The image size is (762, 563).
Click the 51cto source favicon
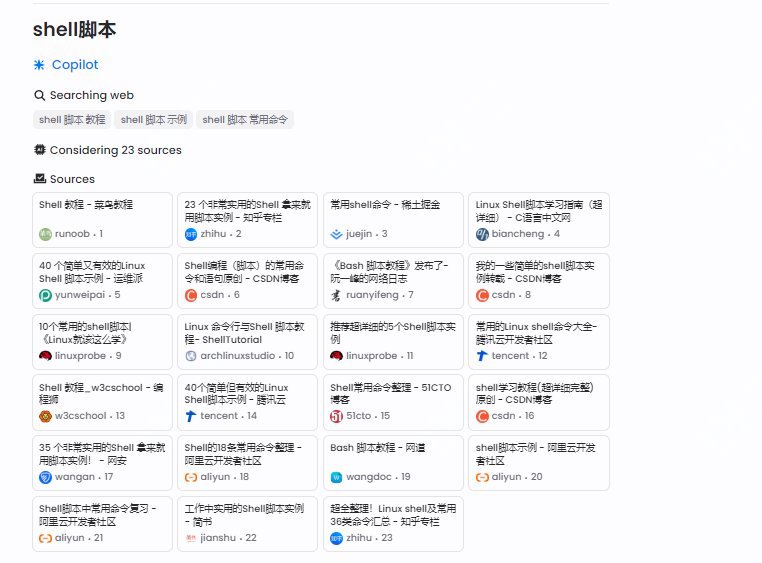point(337,416)
